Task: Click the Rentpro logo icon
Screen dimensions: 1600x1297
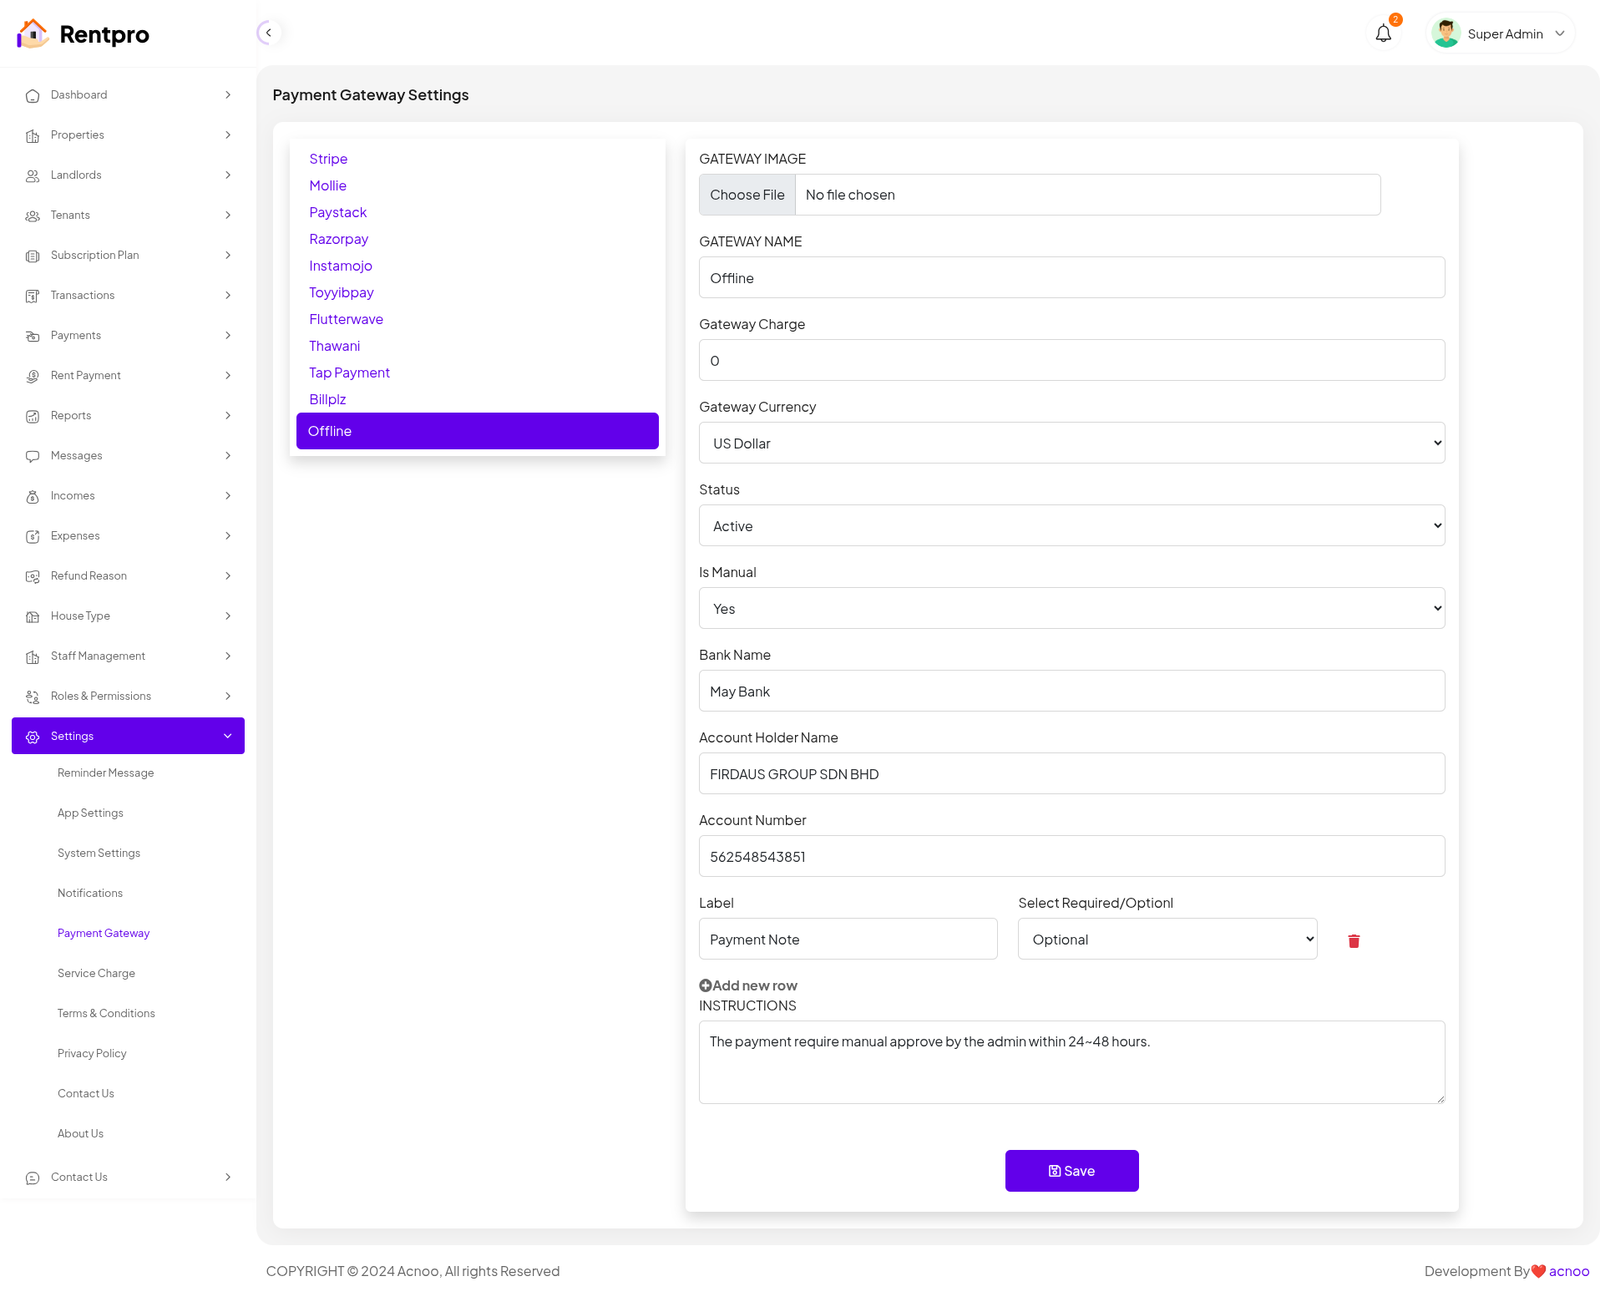Action: click(32, 34)
